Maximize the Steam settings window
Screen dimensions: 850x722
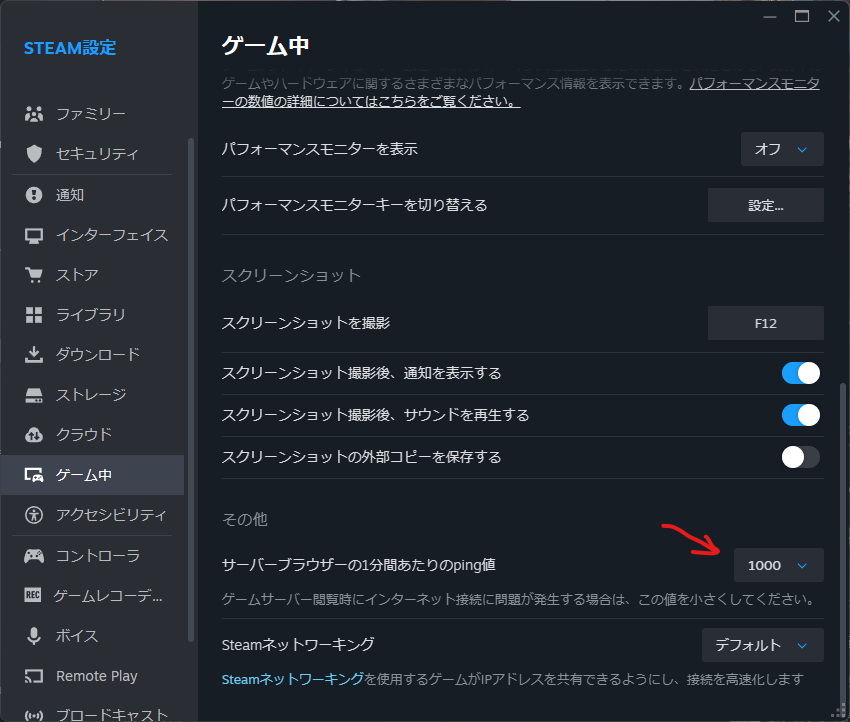click(x=802, y=16)
